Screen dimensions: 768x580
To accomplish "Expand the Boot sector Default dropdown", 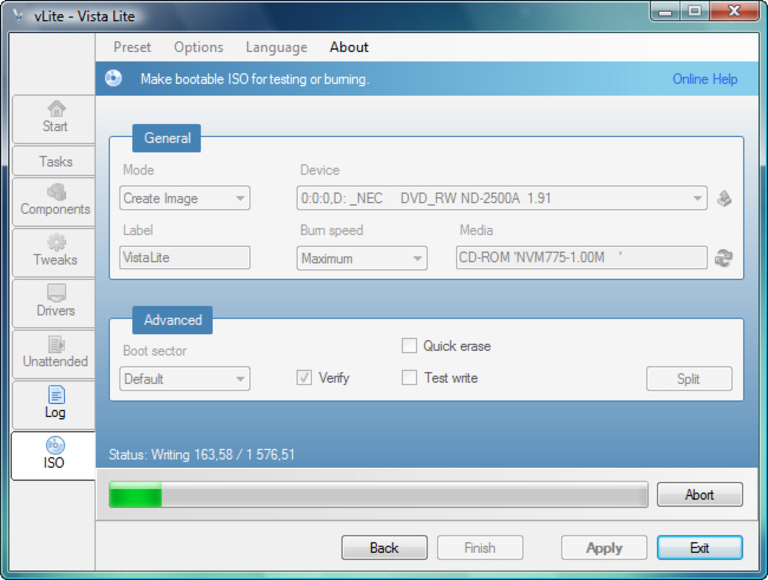I will [x=185, y=379].
